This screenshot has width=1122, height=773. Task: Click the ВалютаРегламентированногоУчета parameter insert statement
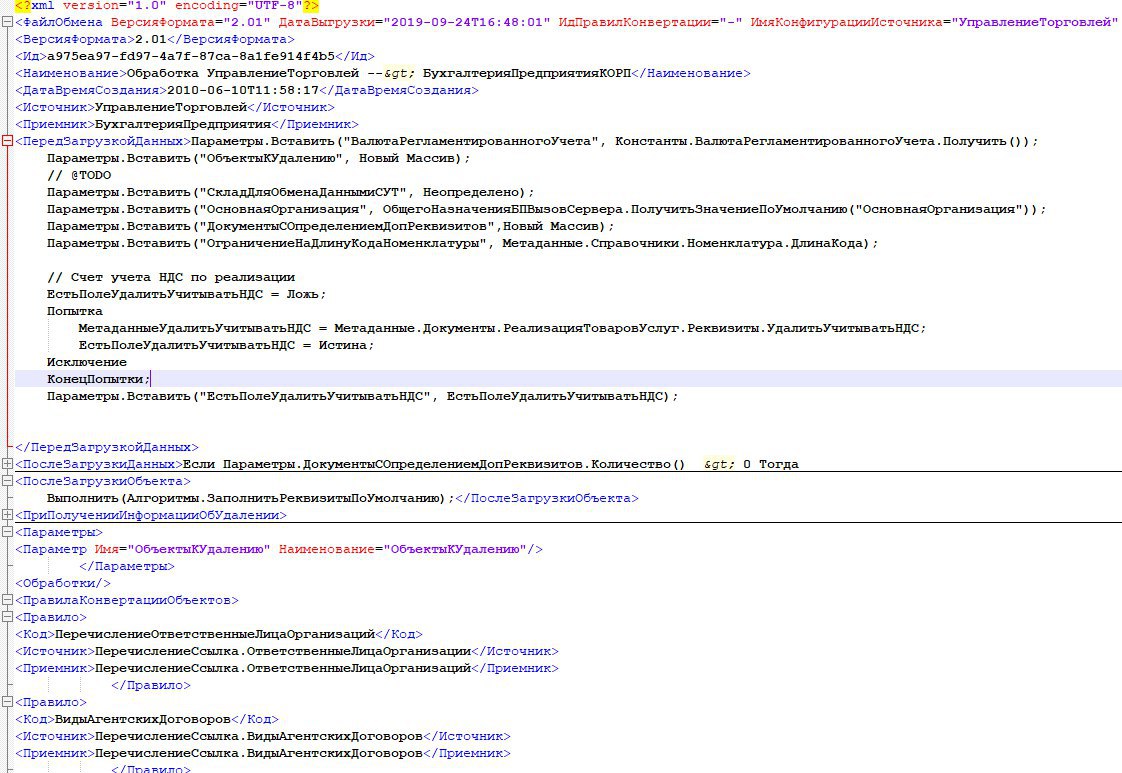click(x=615, y=141)
